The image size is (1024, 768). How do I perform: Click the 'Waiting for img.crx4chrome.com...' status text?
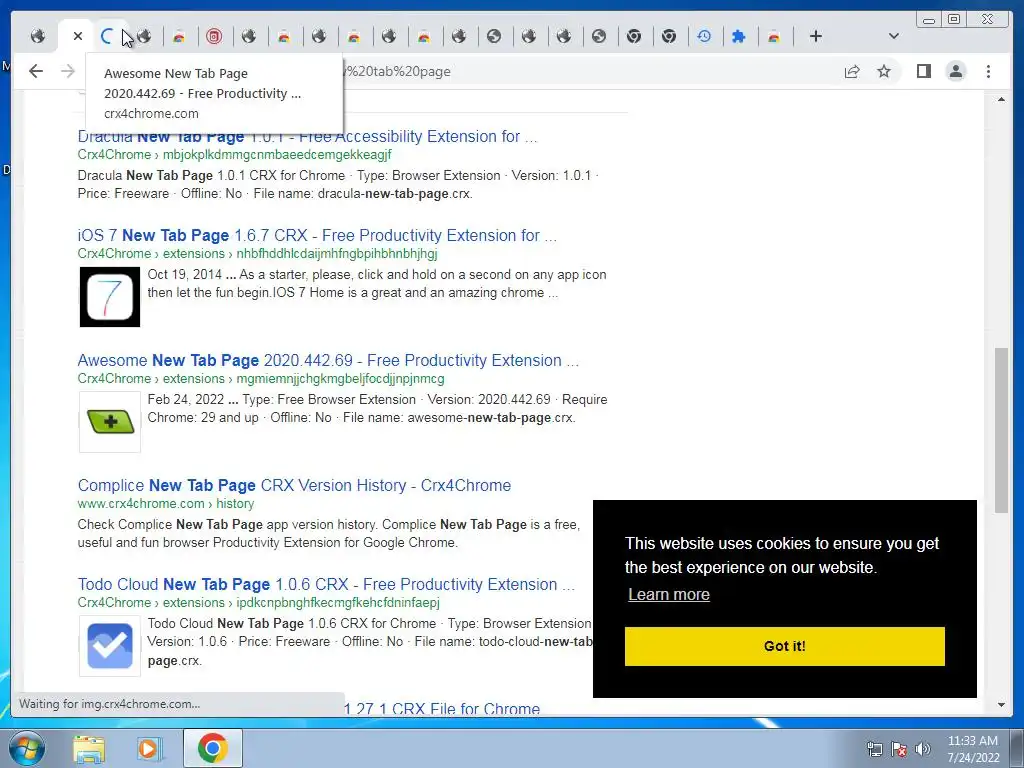pyautogui.click(x=109, y=704)
